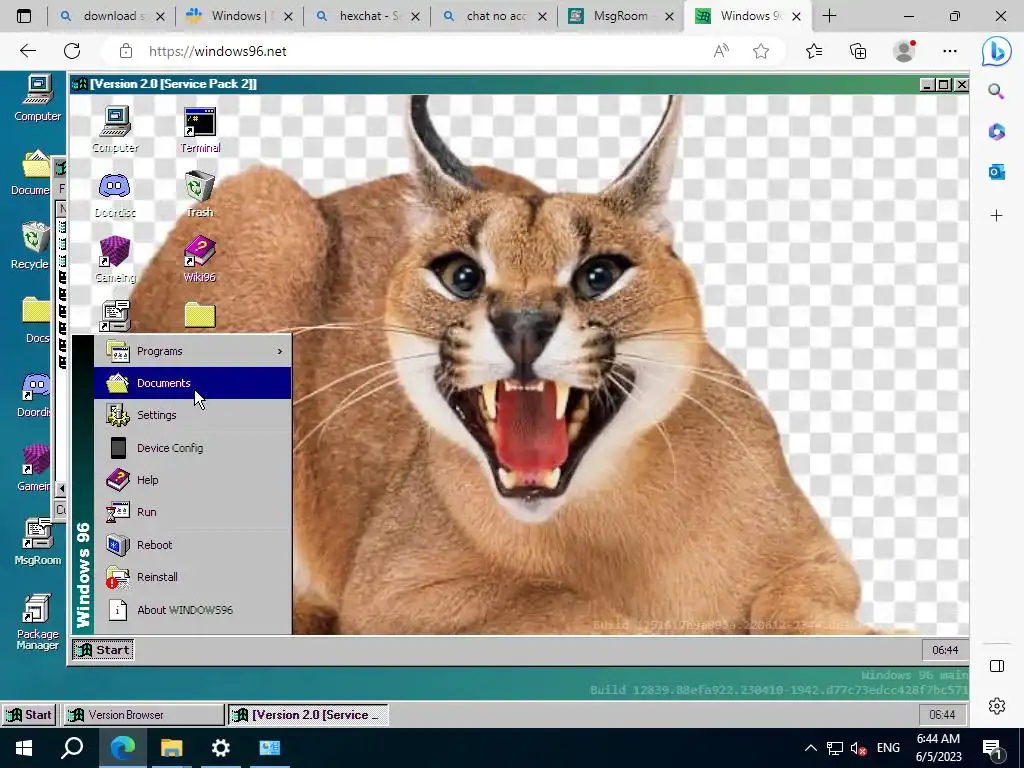Viewport: 1024px width, 768px height.
Task: Switch to the 'download s' browser tab
Action: [112, 16]
